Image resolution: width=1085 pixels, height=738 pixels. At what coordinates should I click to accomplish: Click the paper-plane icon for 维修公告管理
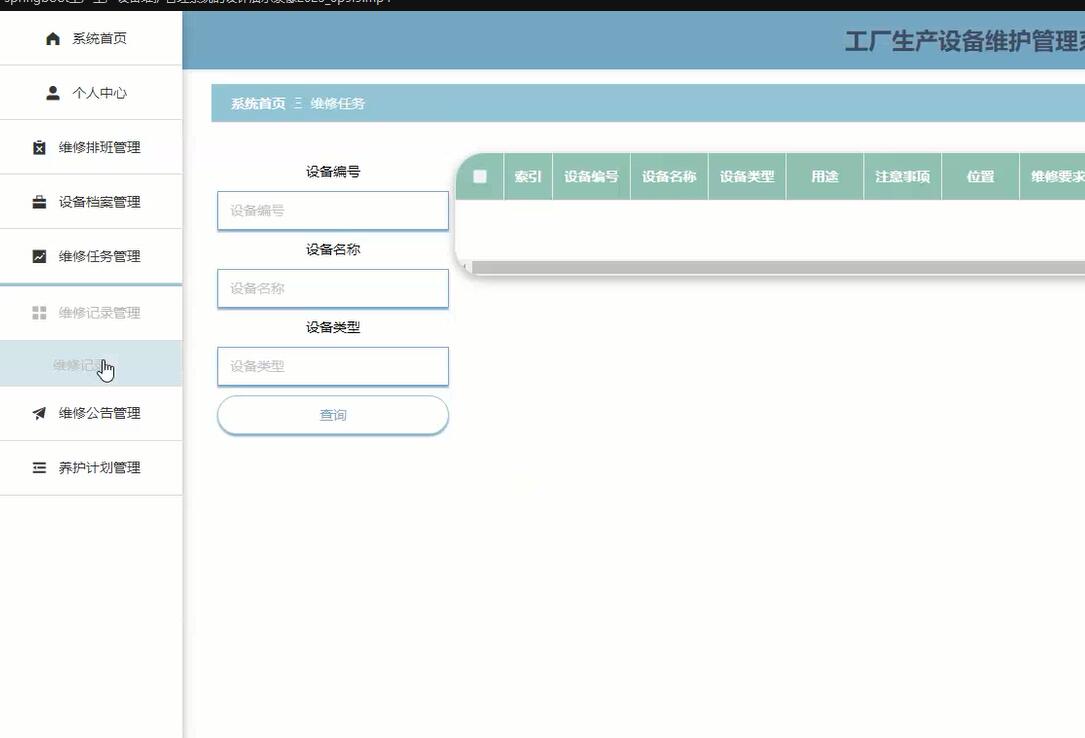pos(40,413)
